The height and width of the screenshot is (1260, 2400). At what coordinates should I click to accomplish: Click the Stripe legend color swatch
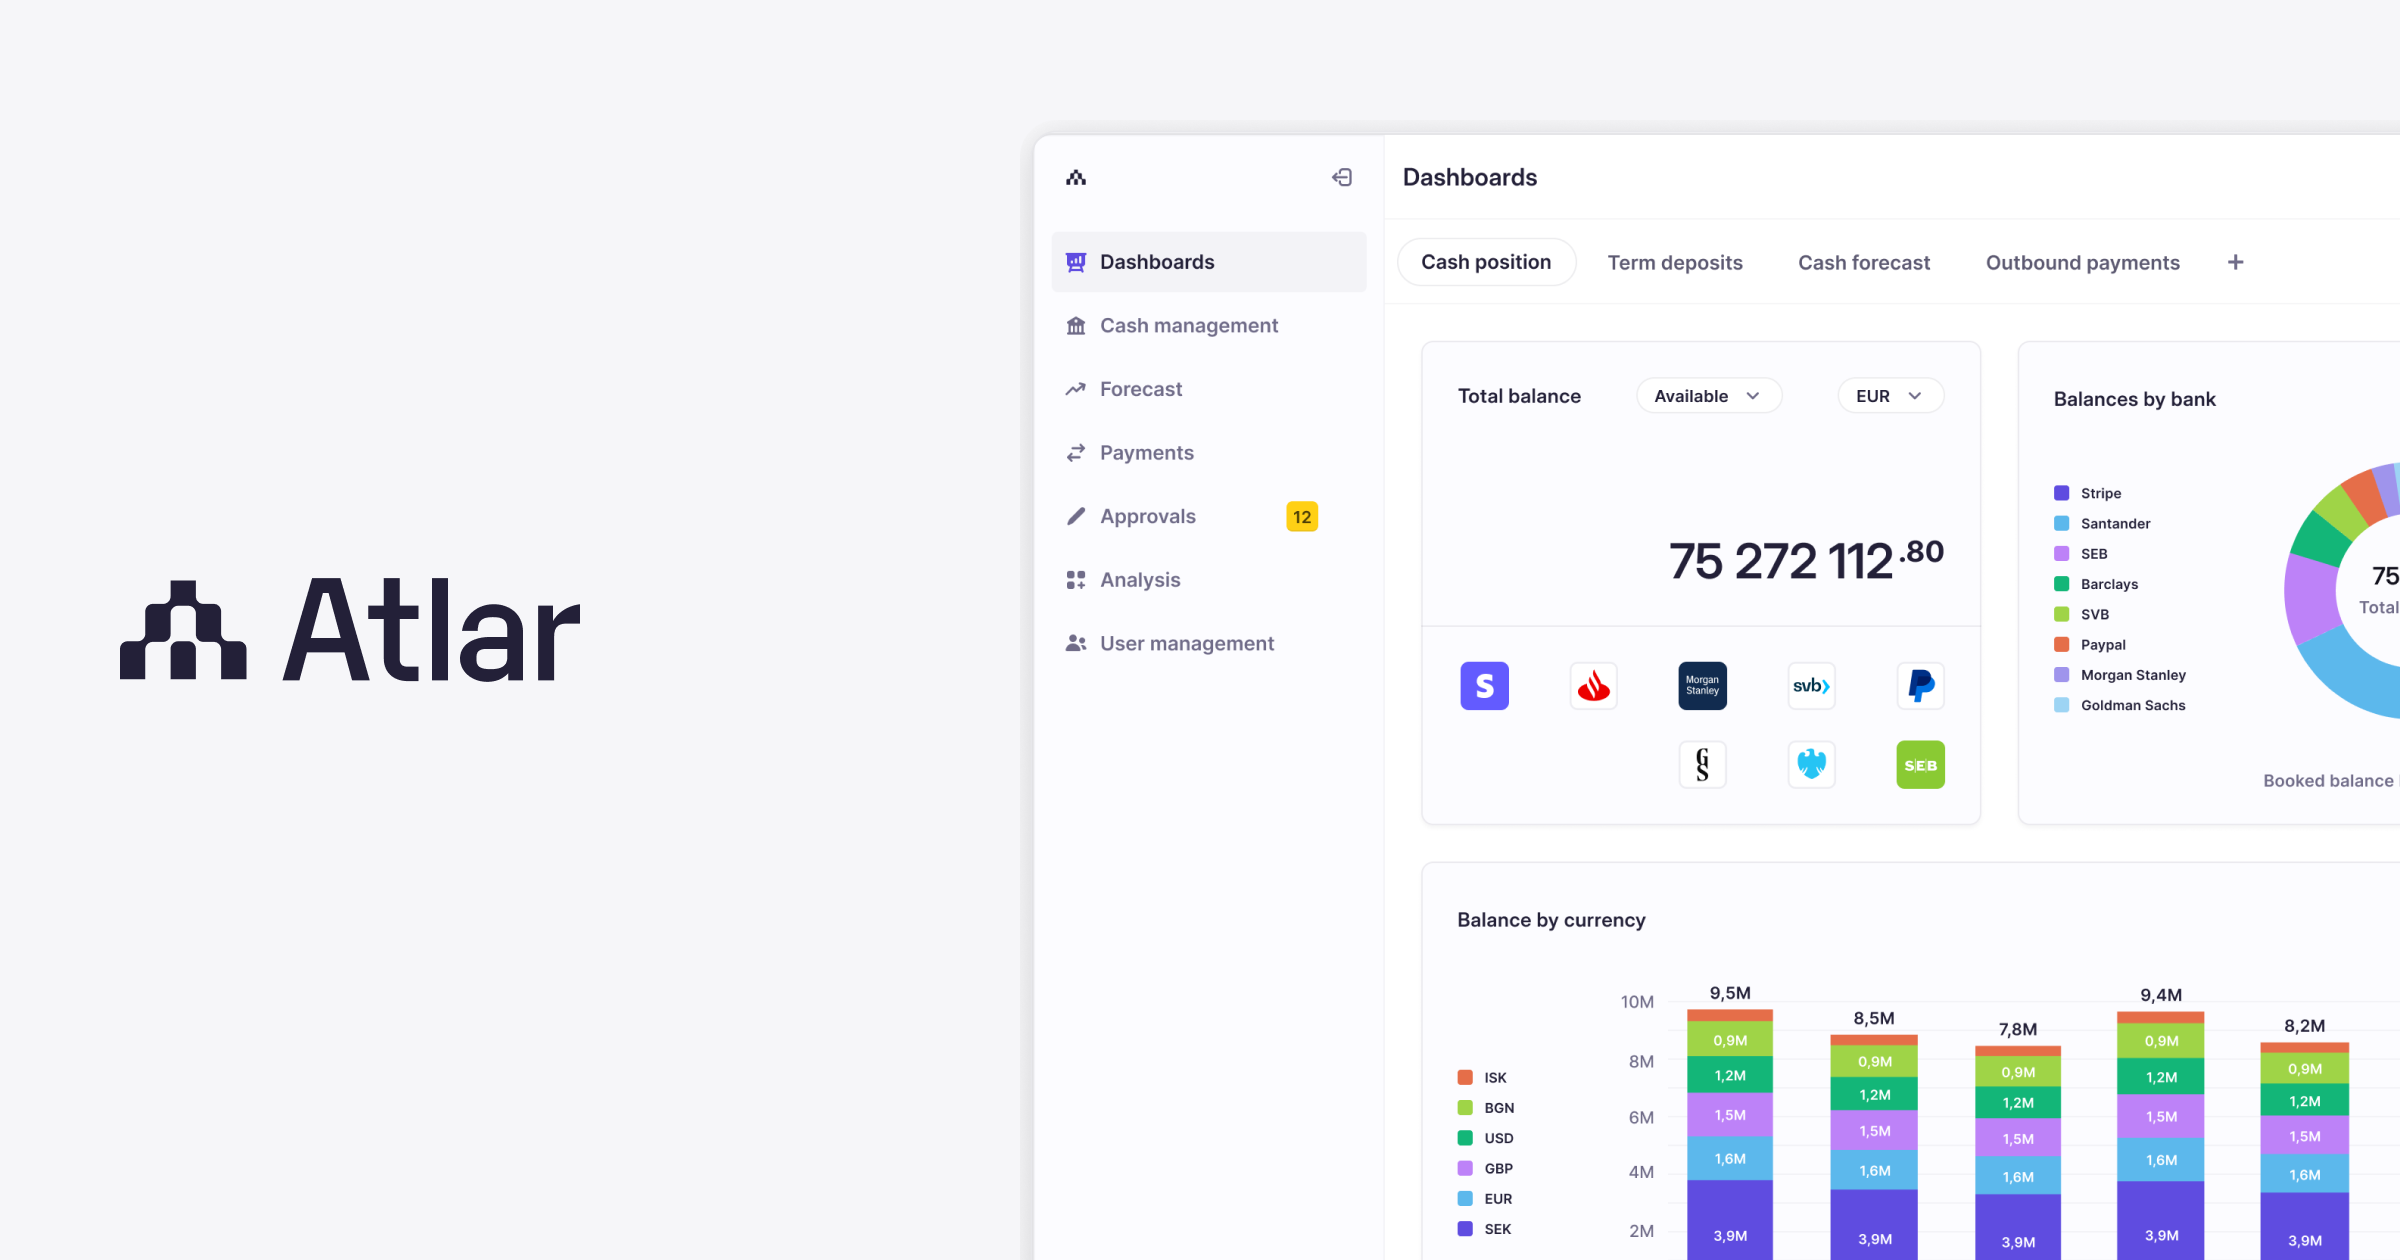(x=2061, y=493)
